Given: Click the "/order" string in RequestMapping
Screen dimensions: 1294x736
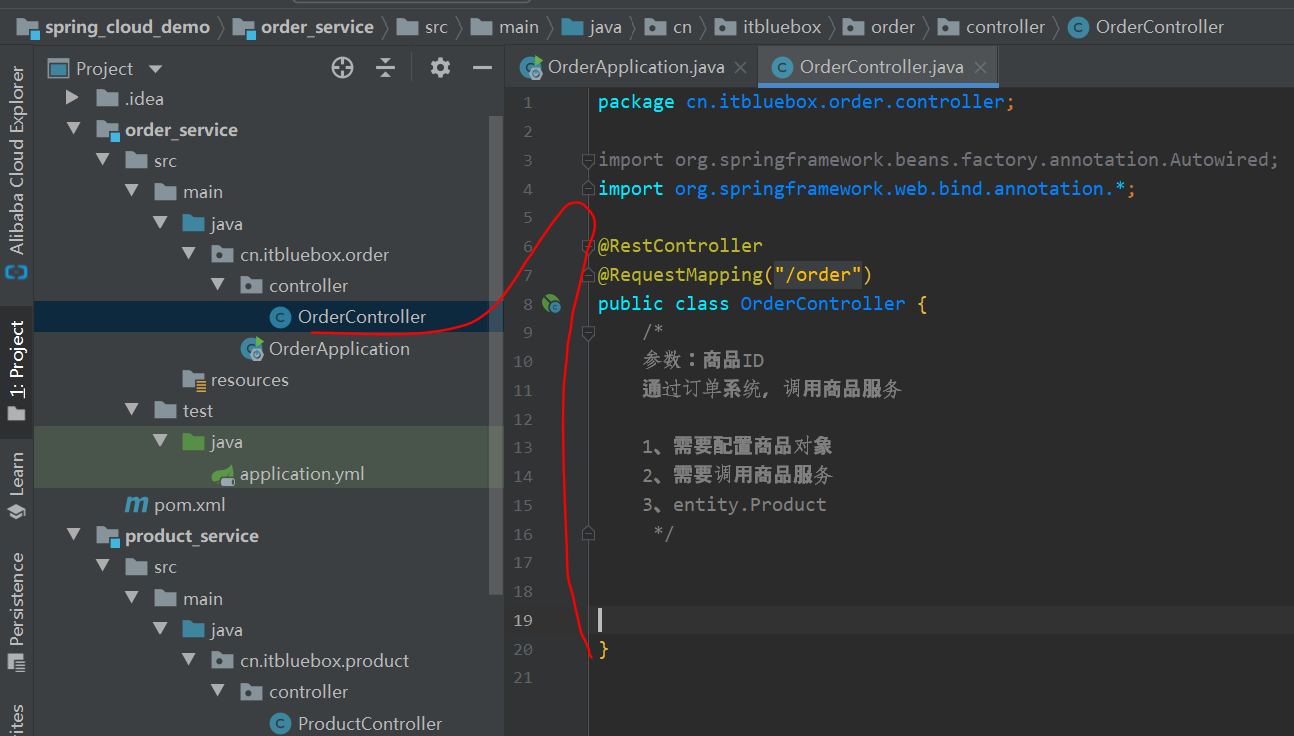Looking at the screenshot, I should pos(818,275).
